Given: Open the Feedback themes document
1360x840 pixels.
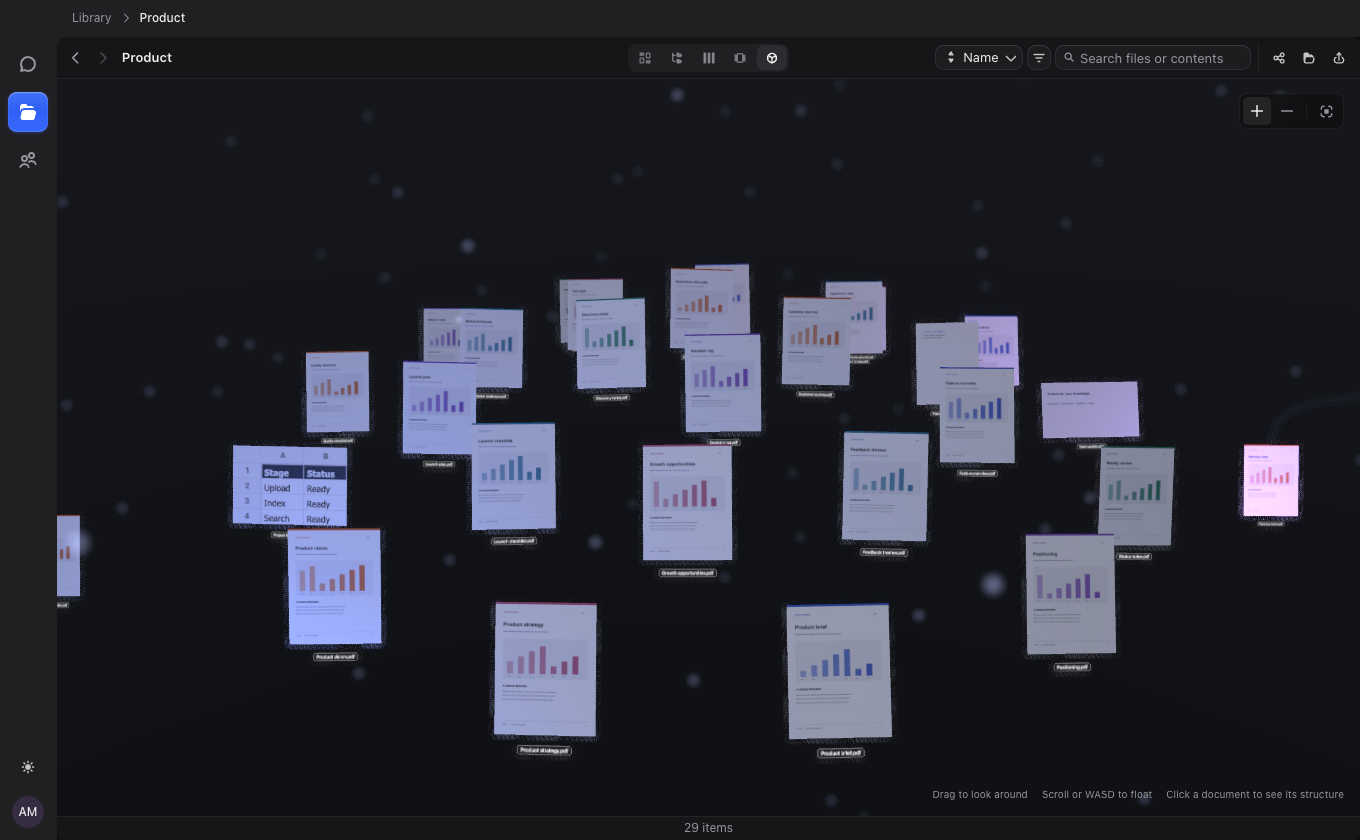Looking at the screenshot, I should tap(884, 487).
